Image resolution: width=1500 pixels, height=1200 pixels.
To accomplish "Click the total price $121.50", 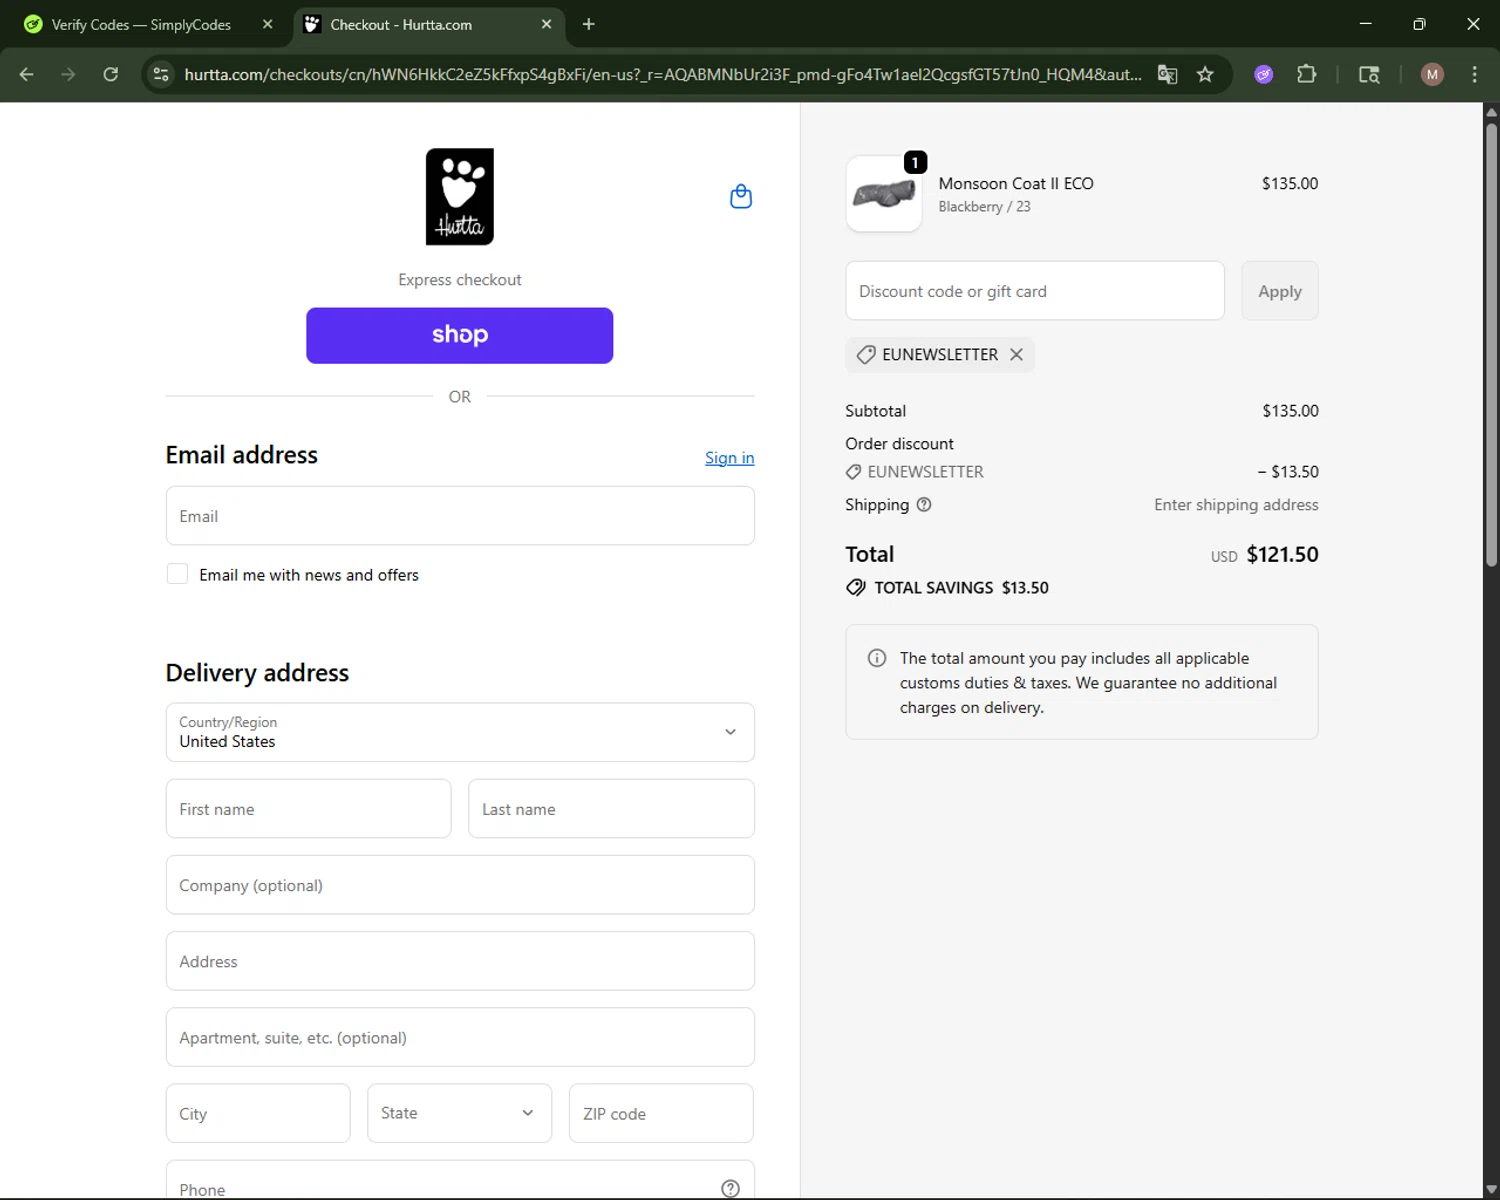I will (x=1282, y=554).
